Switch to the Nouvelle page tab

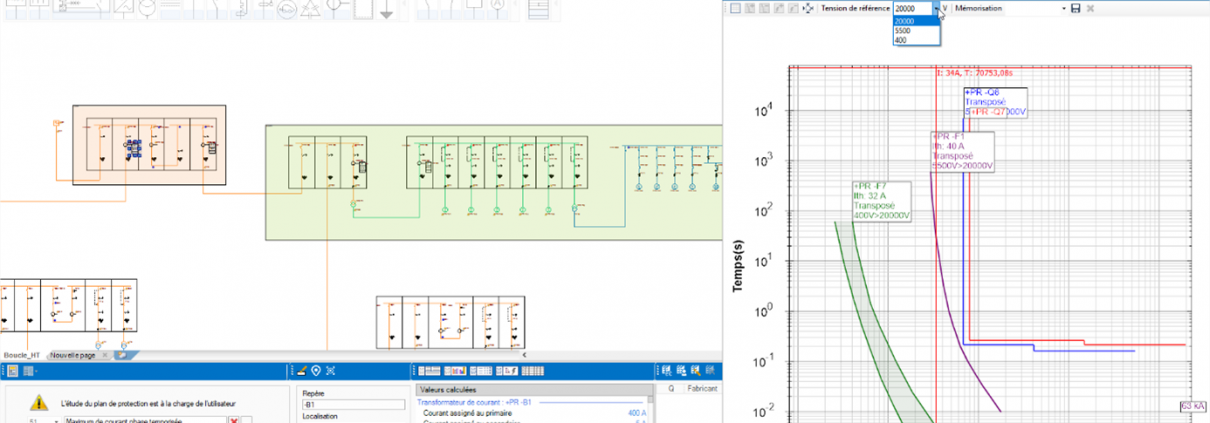click(73, 355)
